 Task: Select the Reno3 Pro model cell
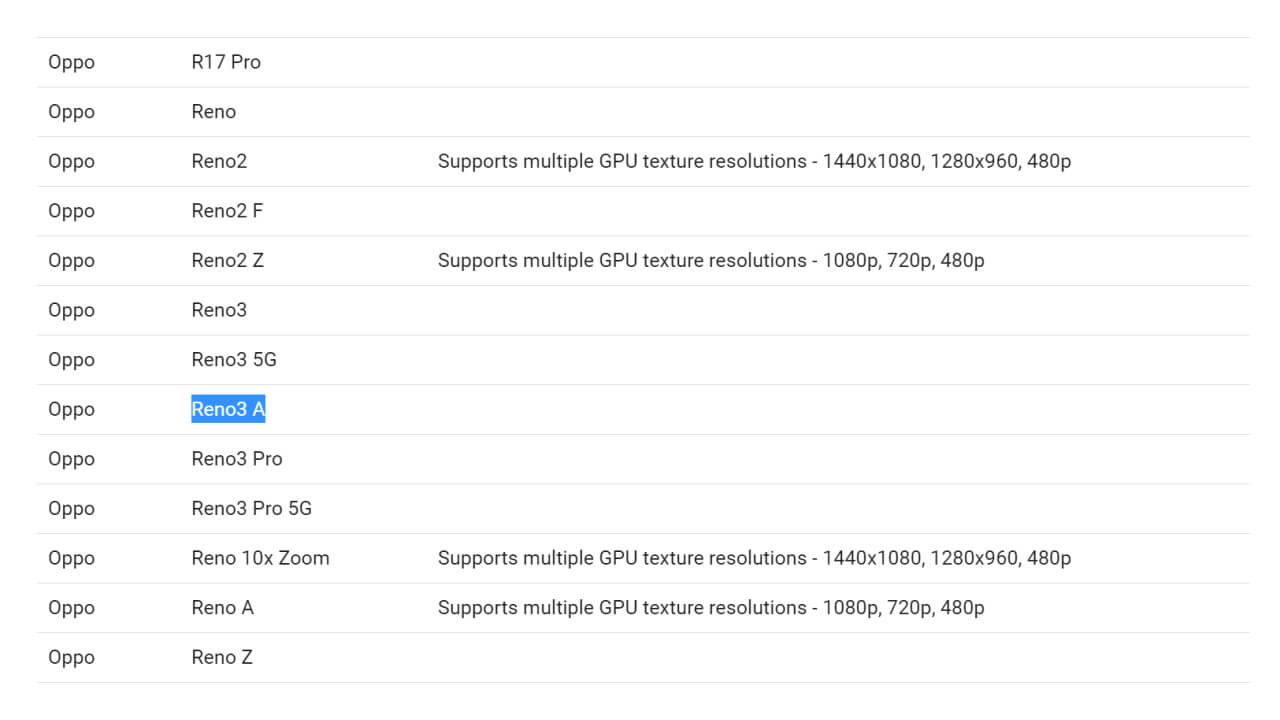(237, 459)
